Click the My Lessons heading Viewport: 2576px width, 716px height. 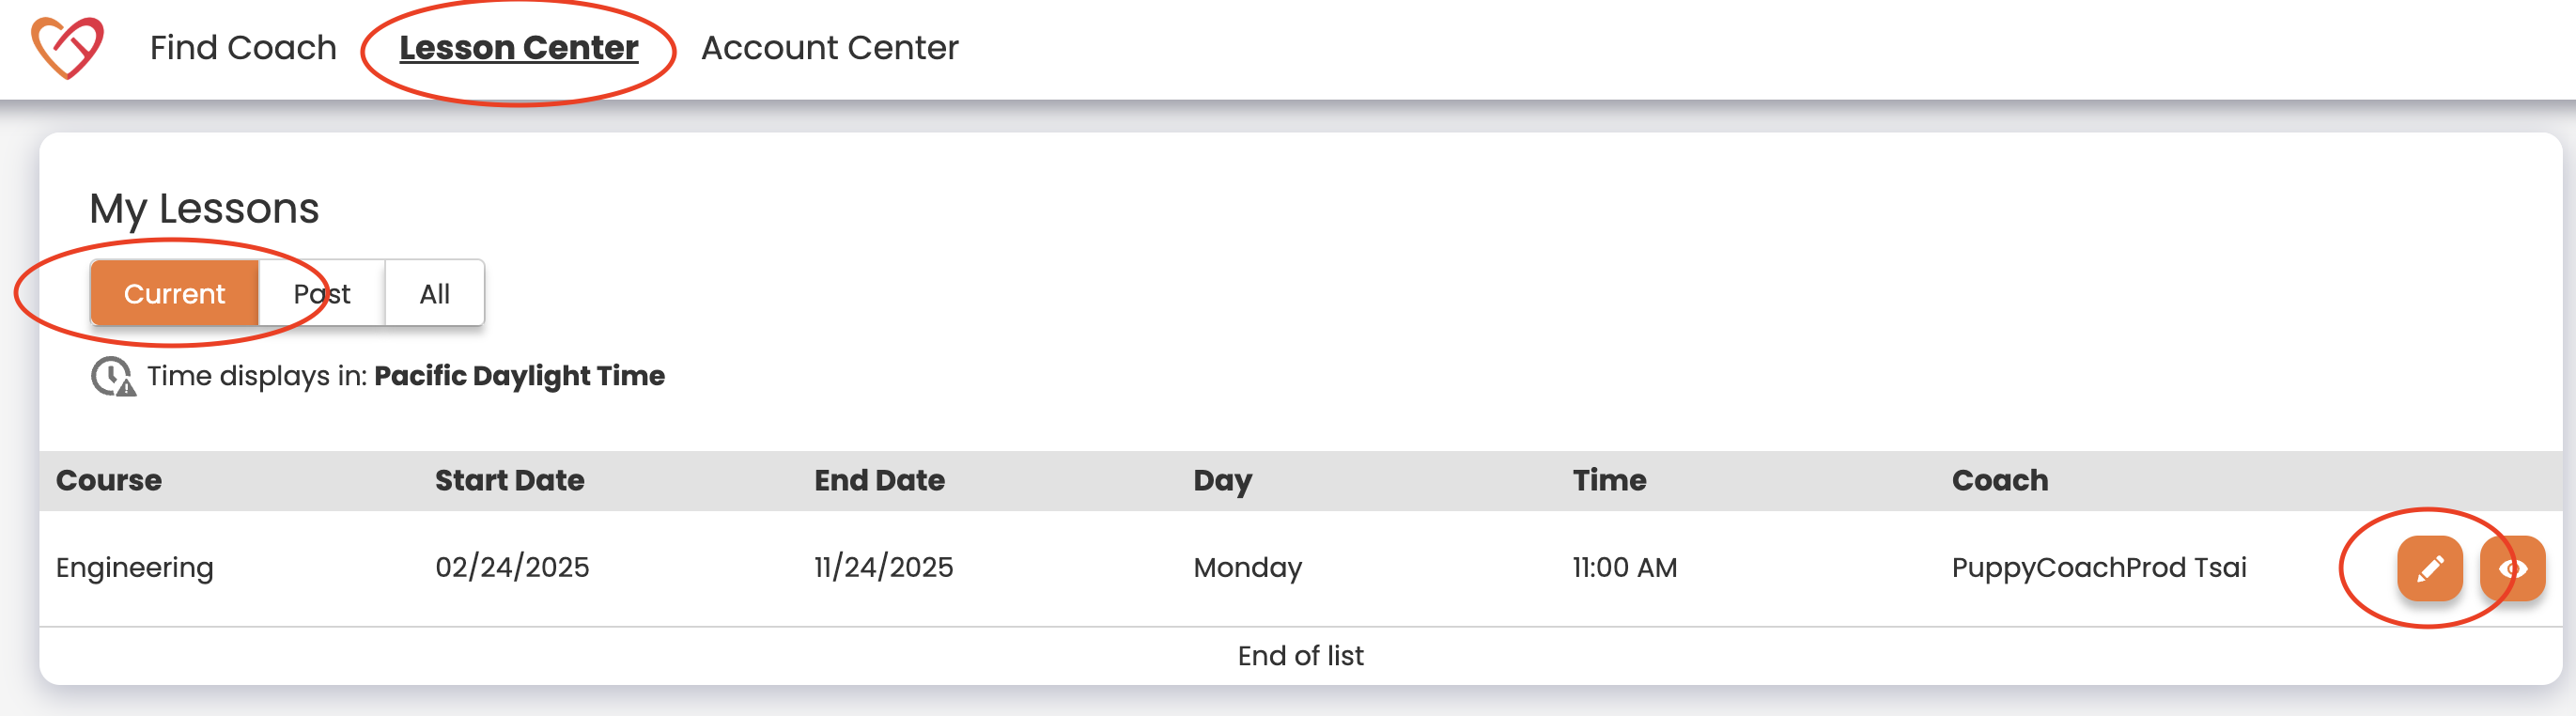pyautogui.click(x=204, y=208)
